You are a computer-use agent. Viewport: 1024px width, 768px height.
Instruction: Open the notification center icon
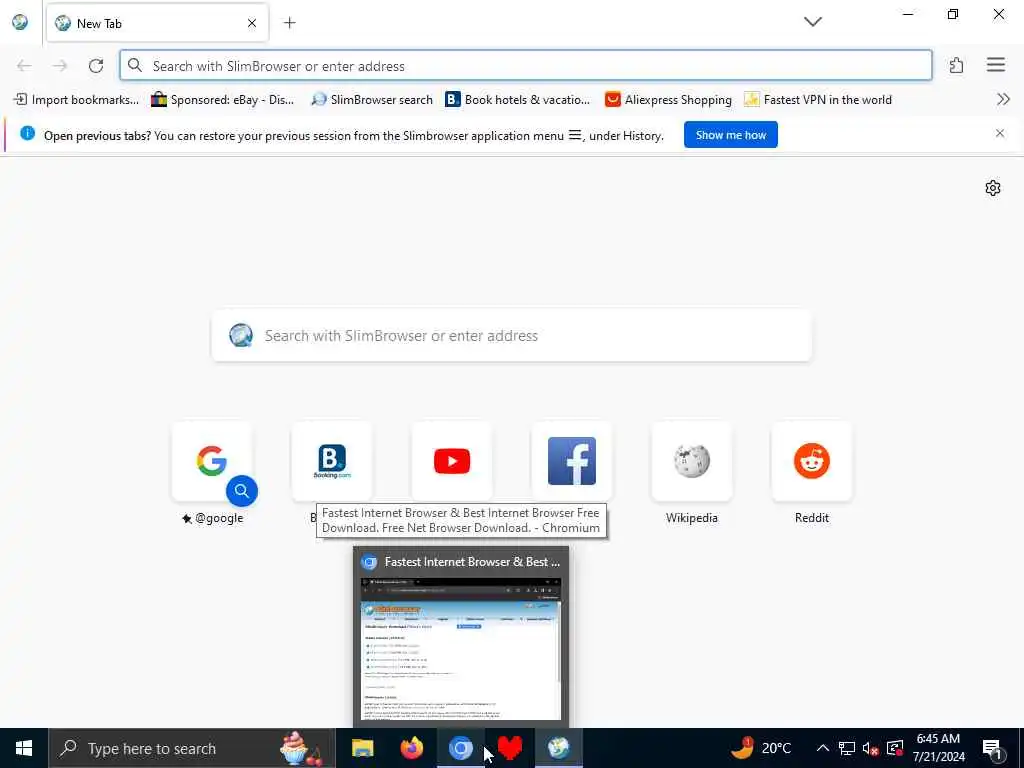[993, 749]
